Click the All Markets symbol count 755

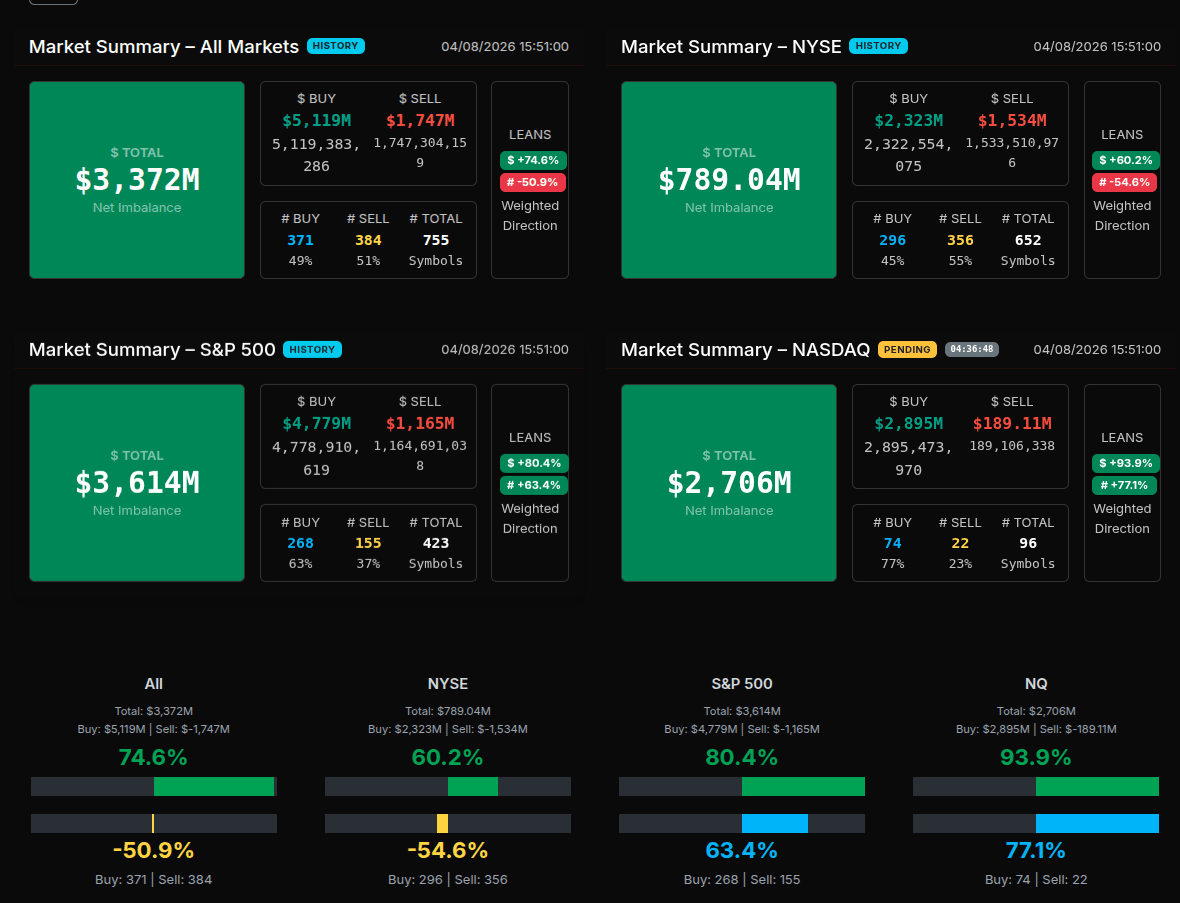tap(436, 240)
